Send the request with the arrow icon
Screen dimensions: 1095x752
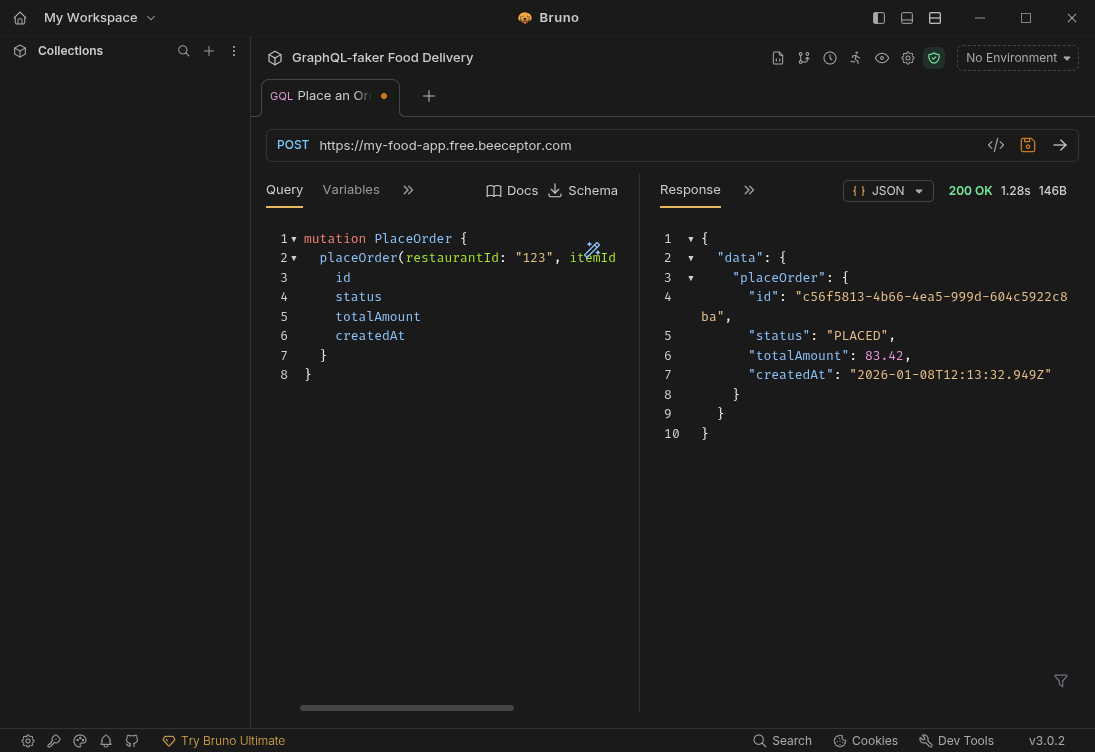point(1060,145)
